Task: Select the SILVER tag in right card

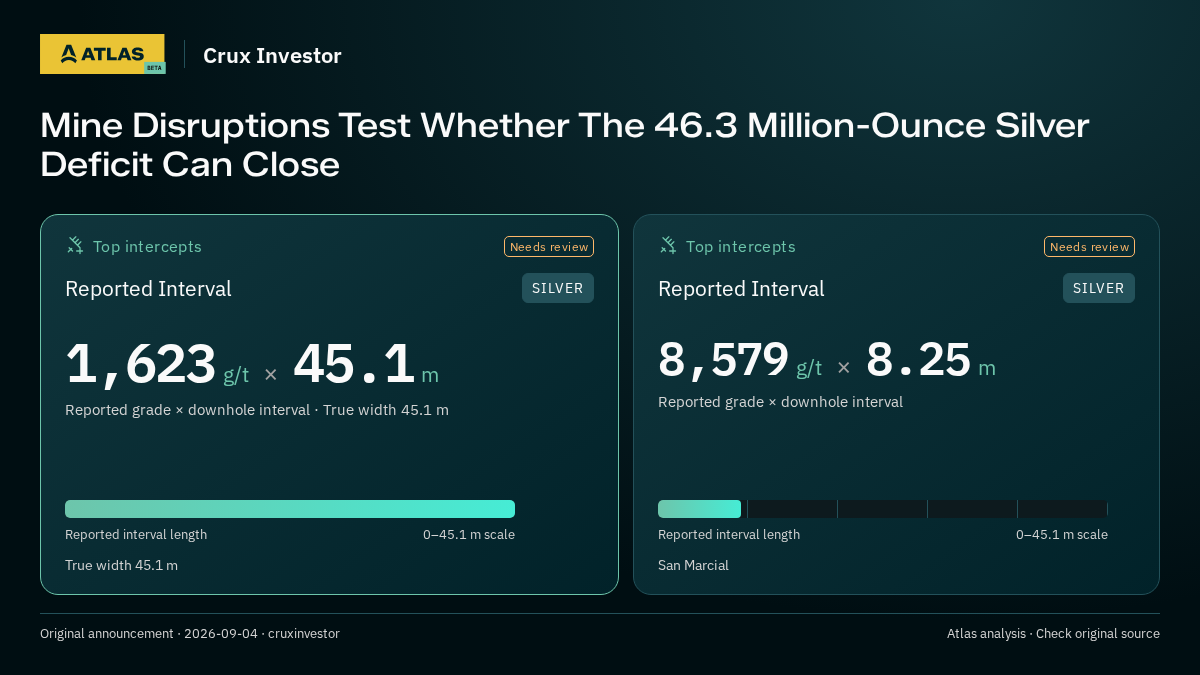Action: [1099, 288]
